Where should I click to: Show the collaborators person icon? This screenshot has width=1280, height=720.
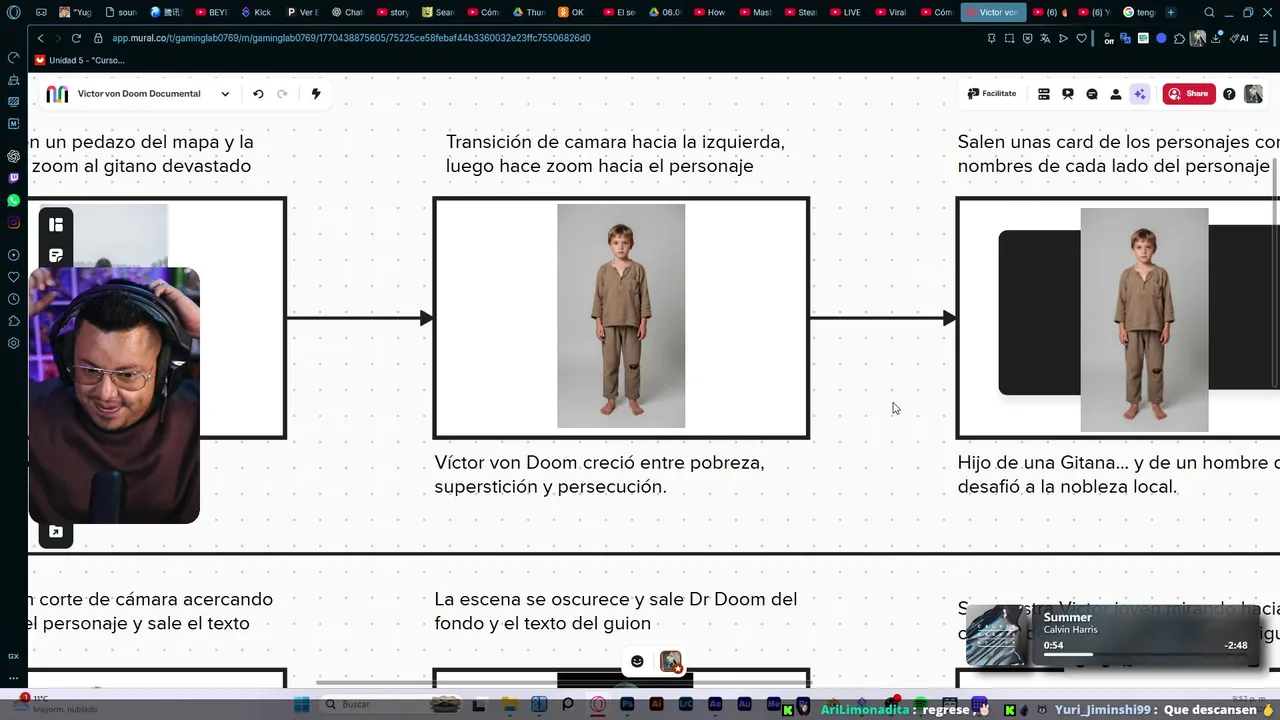(1116, 94)
